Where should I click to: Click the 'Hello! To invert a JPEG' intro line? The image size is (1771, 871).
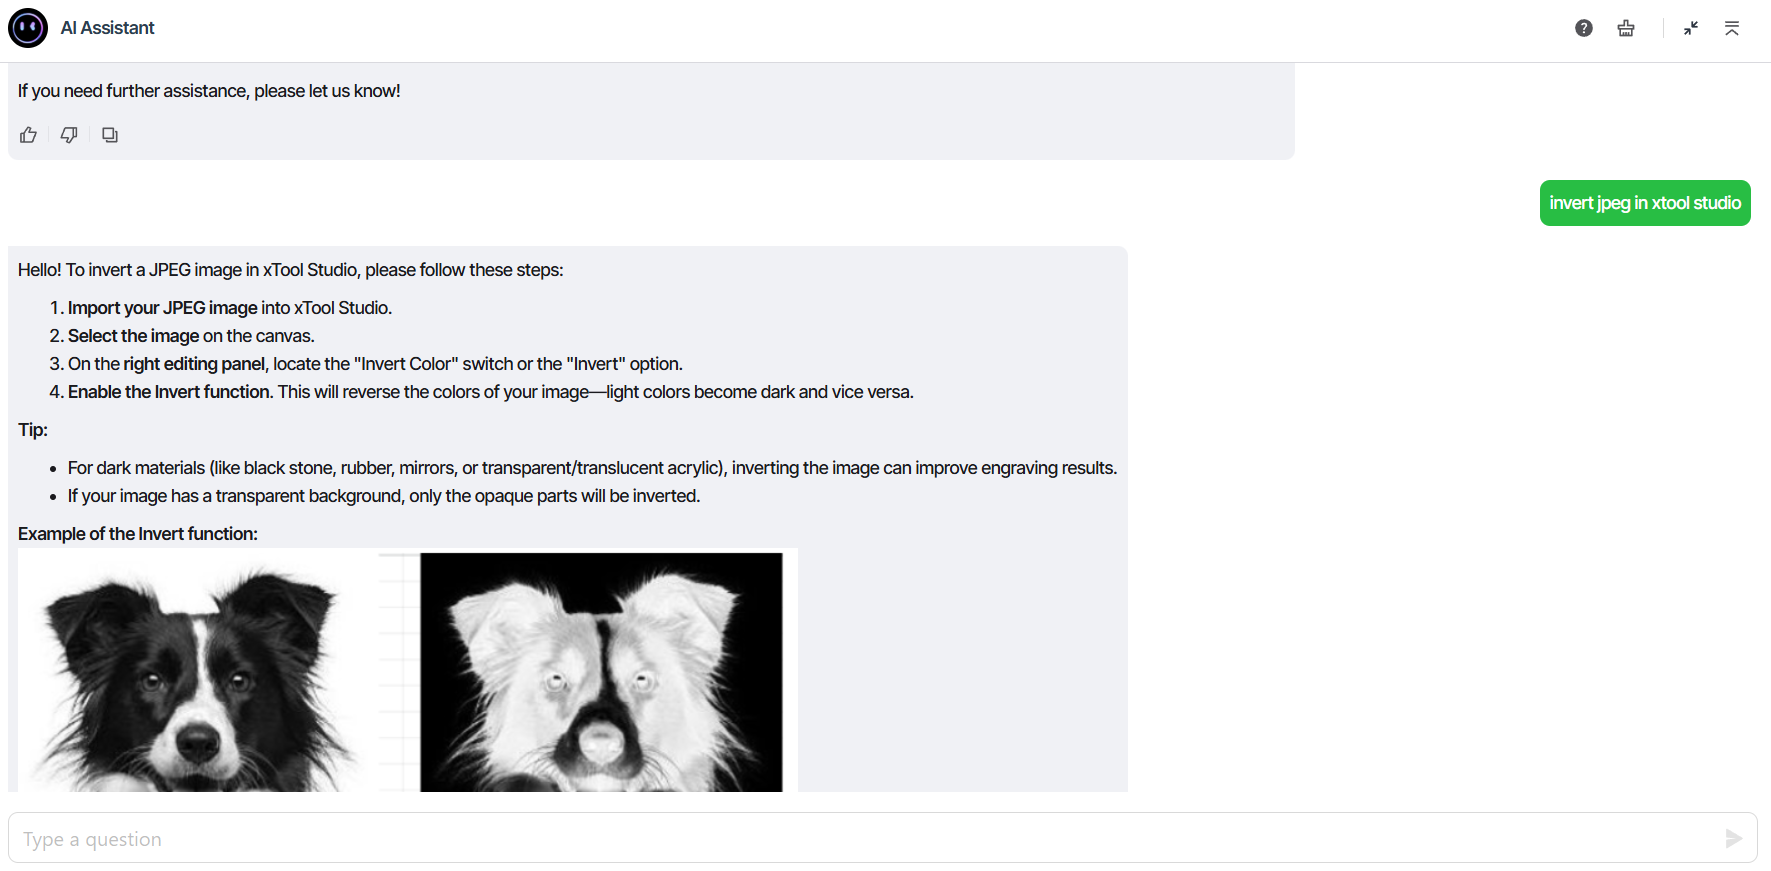tap(291, 270)
